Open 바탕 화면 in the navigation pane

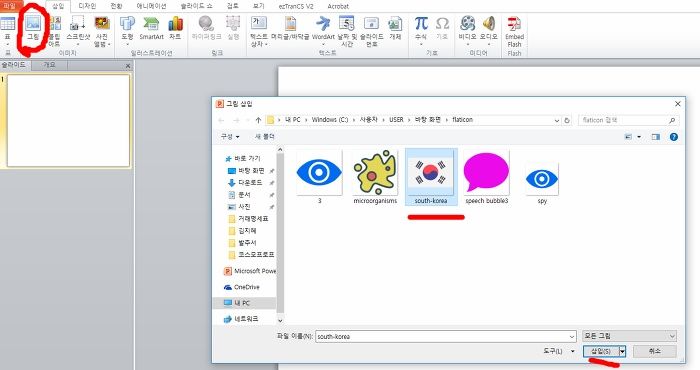pos(246,170)
